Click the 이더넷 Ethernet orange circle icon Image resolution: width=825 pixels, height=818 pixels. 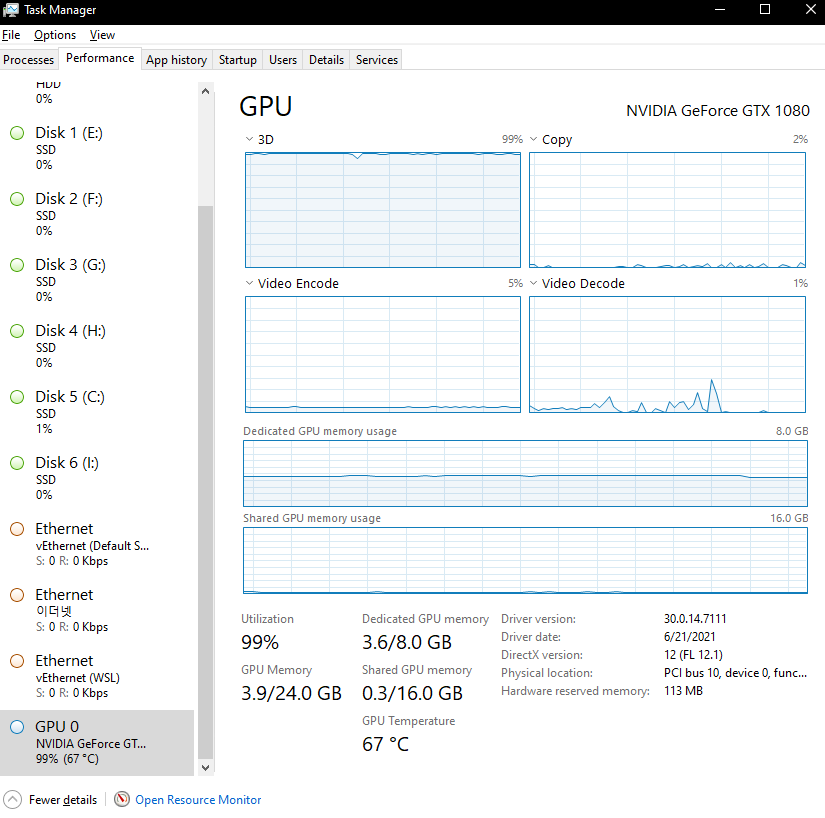(x=17, y=595)
